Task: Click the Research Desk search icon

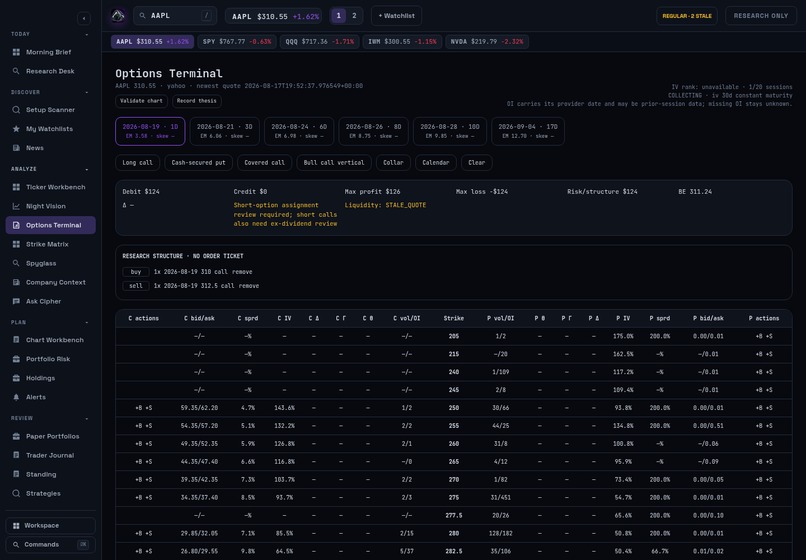Action: coord(16,71)
